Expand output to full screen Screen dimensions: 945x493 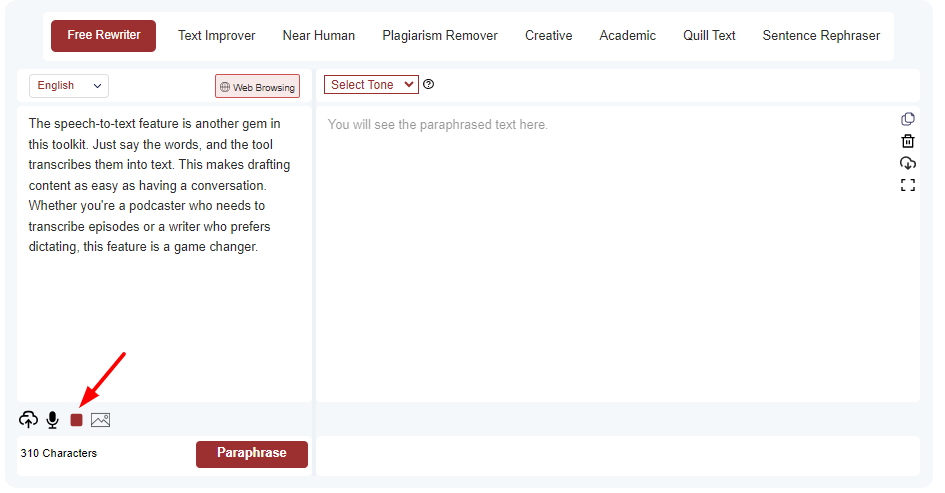point(908,185)
